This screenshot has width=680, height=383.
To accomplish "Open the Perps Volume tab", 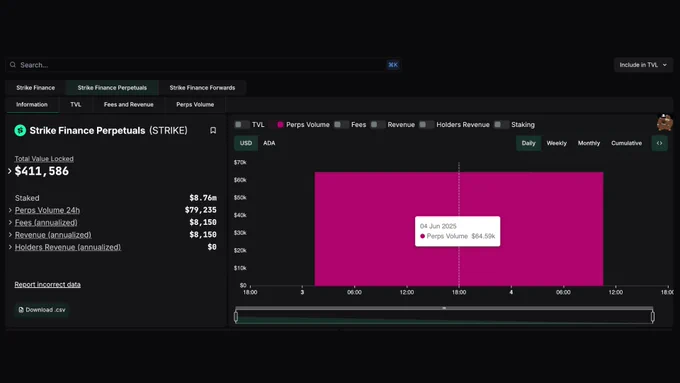I will point(195,105).
